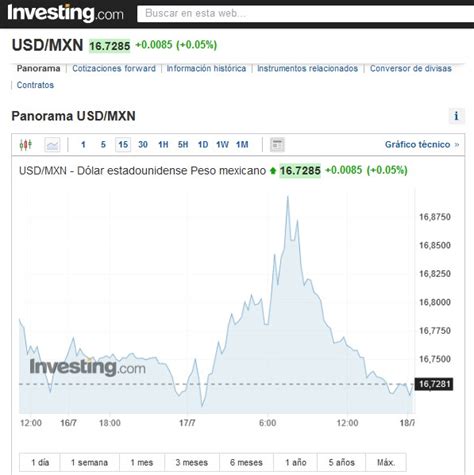Pick the 1W interval
474x475 pixels.
222,145
